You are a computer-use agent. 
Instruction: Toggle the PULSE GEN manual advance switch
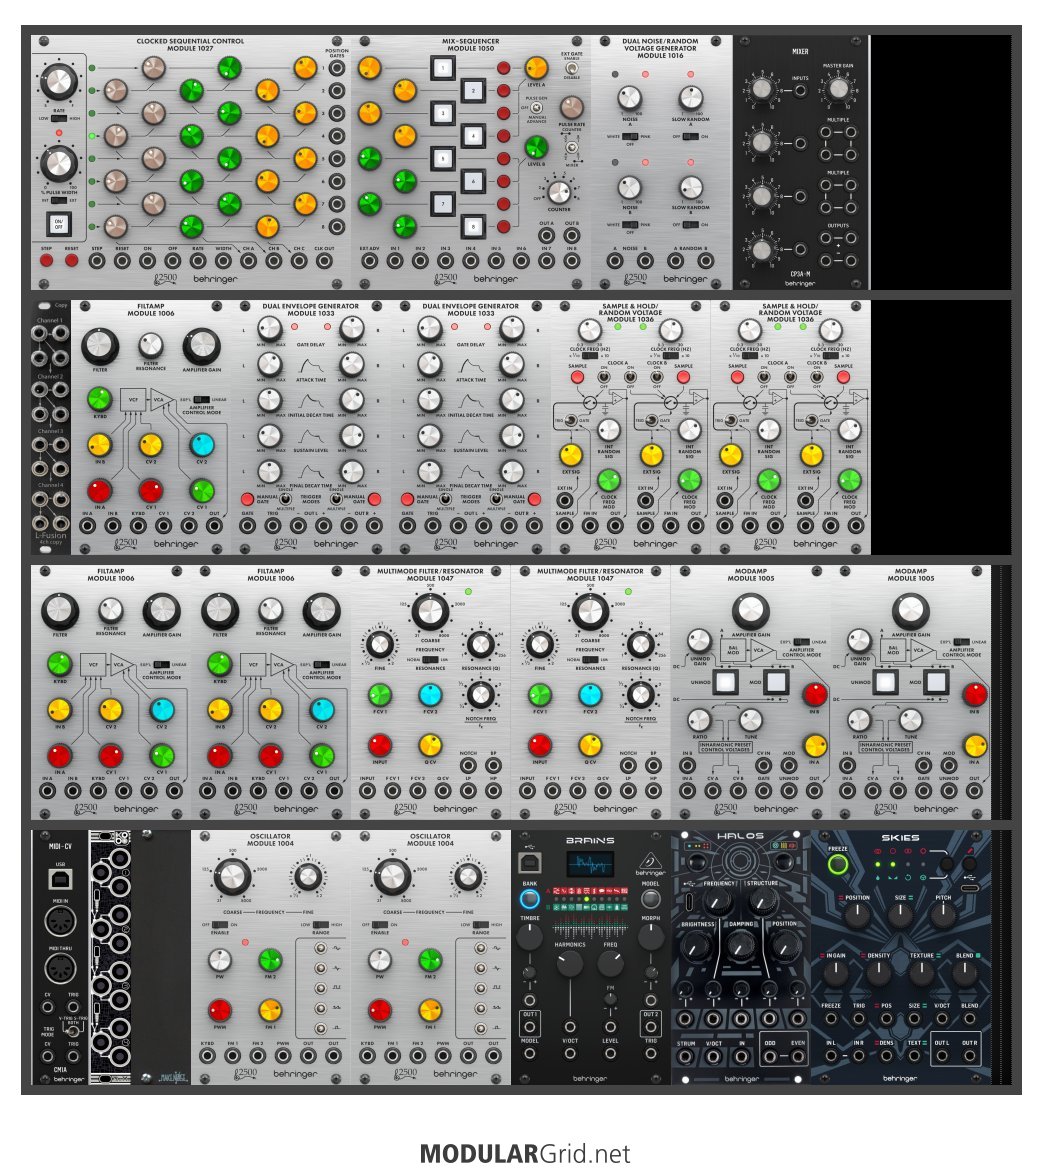point(536,107)
